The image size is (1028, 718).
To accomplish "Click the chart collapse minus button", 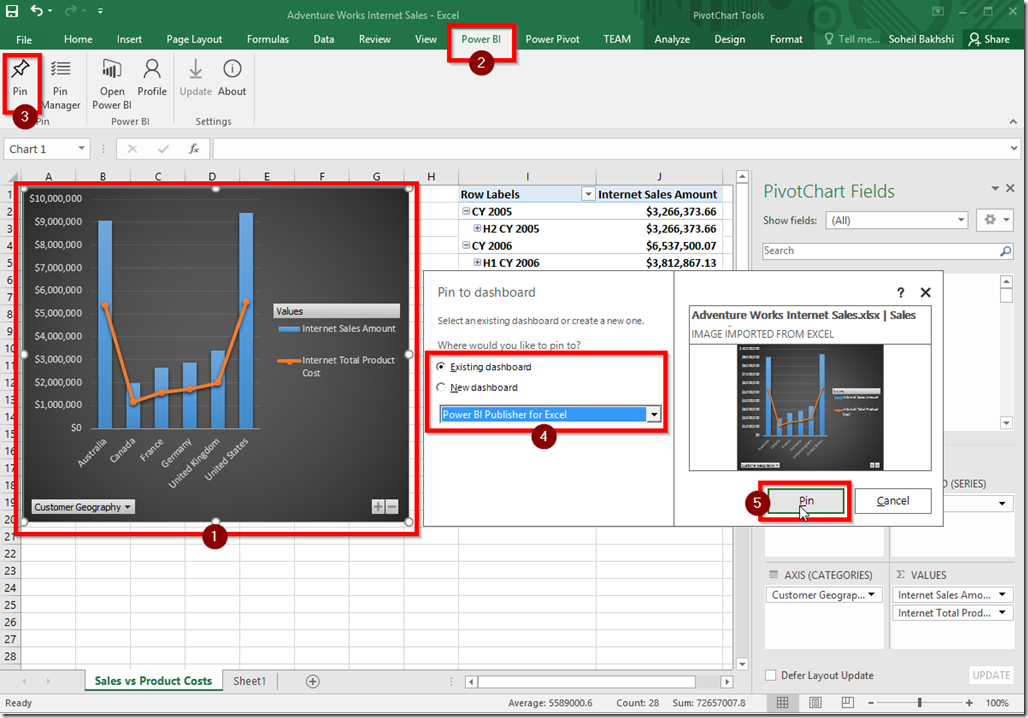I will click(x=391, y=506).
